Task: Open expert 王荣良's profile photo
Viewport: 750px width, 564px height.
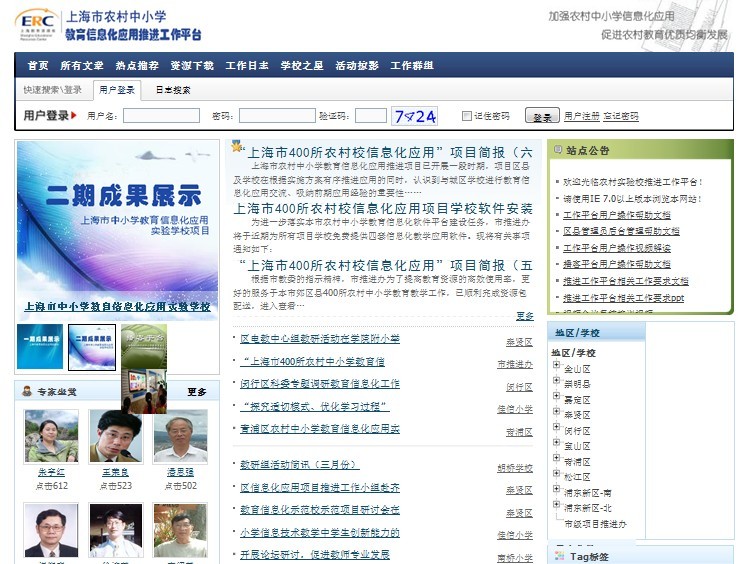Action: [x=116, y=436]
